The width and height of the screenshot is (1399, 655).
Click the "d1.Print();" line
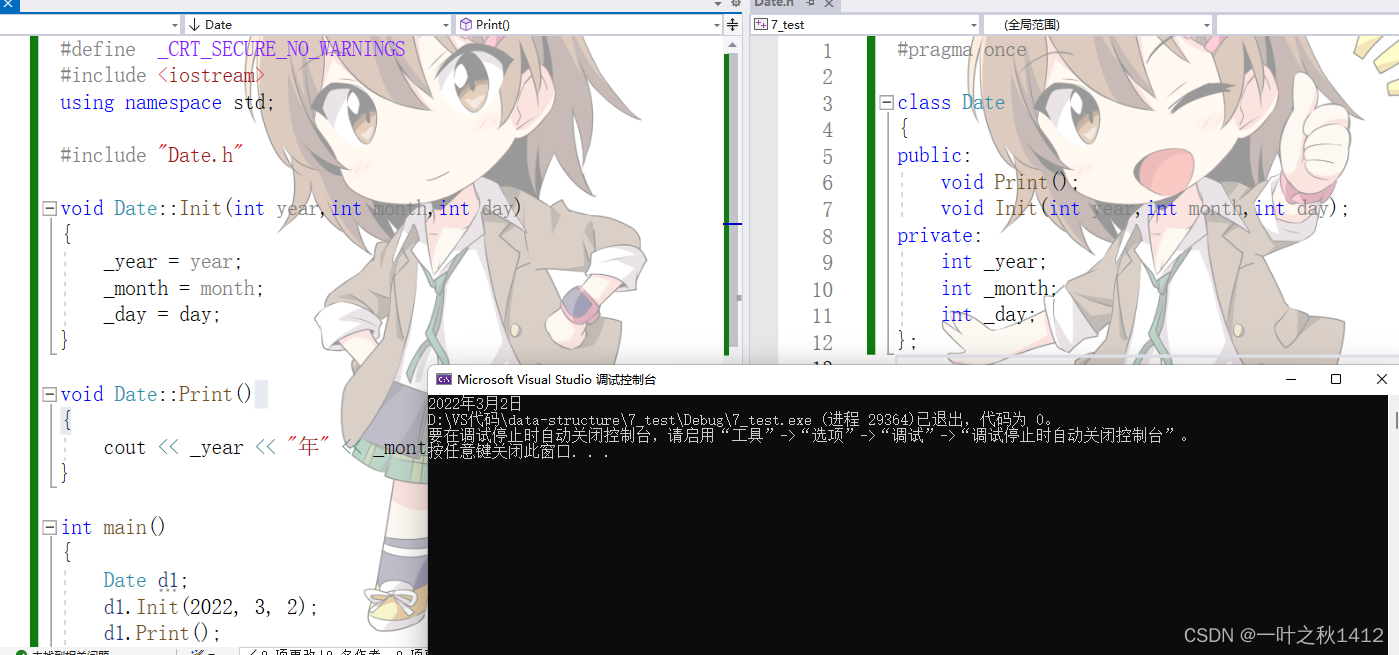(162, 633)
